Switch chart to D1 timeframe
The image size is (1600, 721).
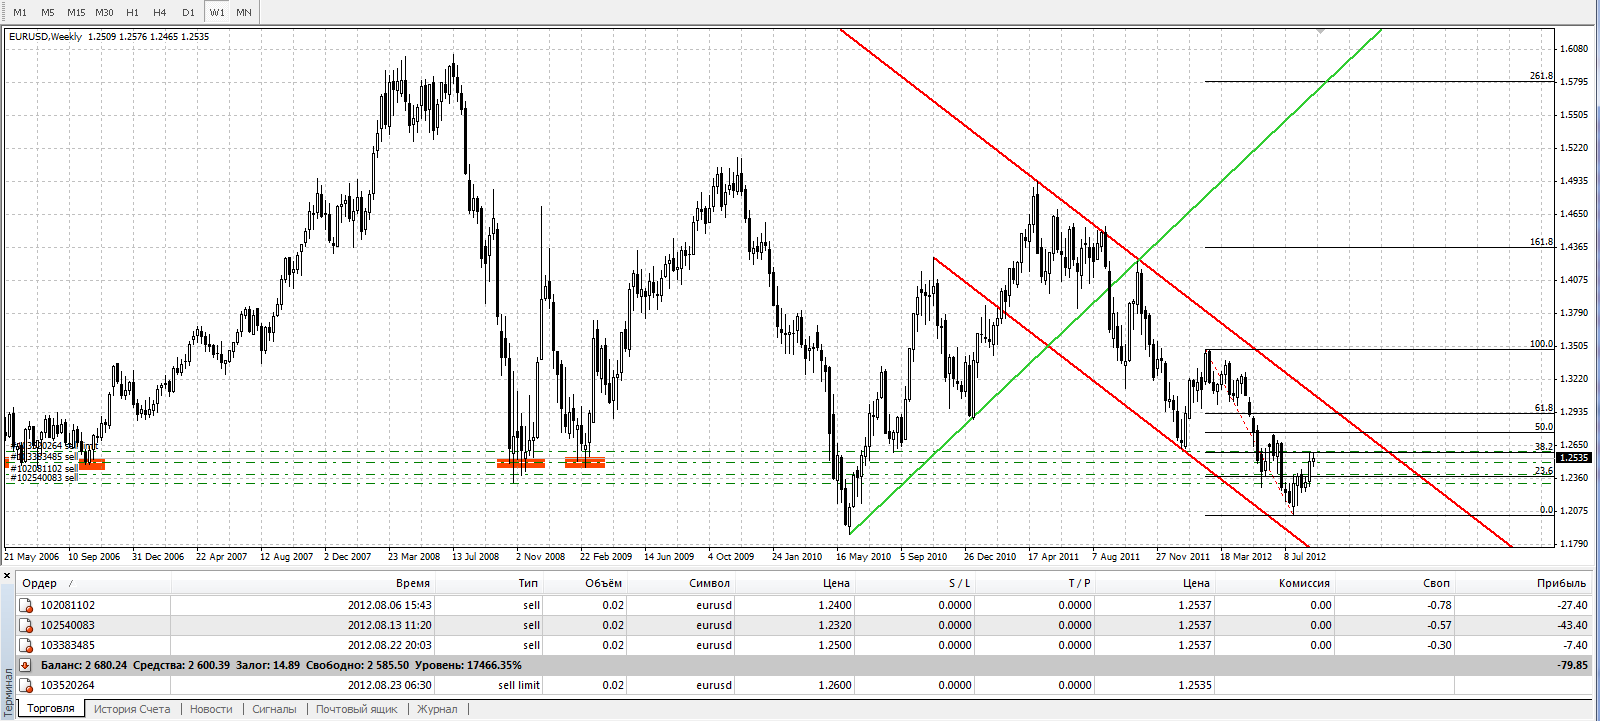click(188, 12)
